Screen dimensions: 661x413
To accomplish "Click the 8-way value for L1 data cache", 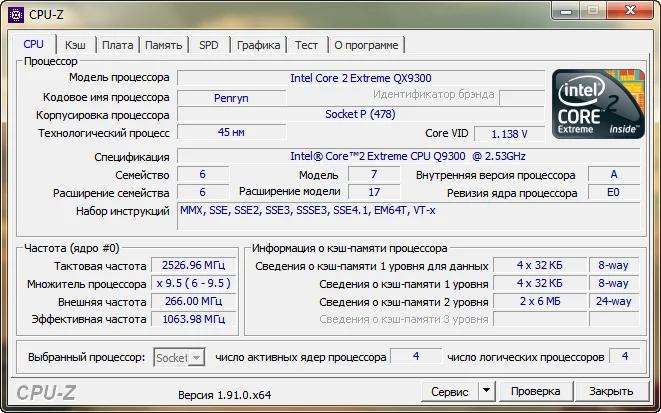I will [614, 266].
